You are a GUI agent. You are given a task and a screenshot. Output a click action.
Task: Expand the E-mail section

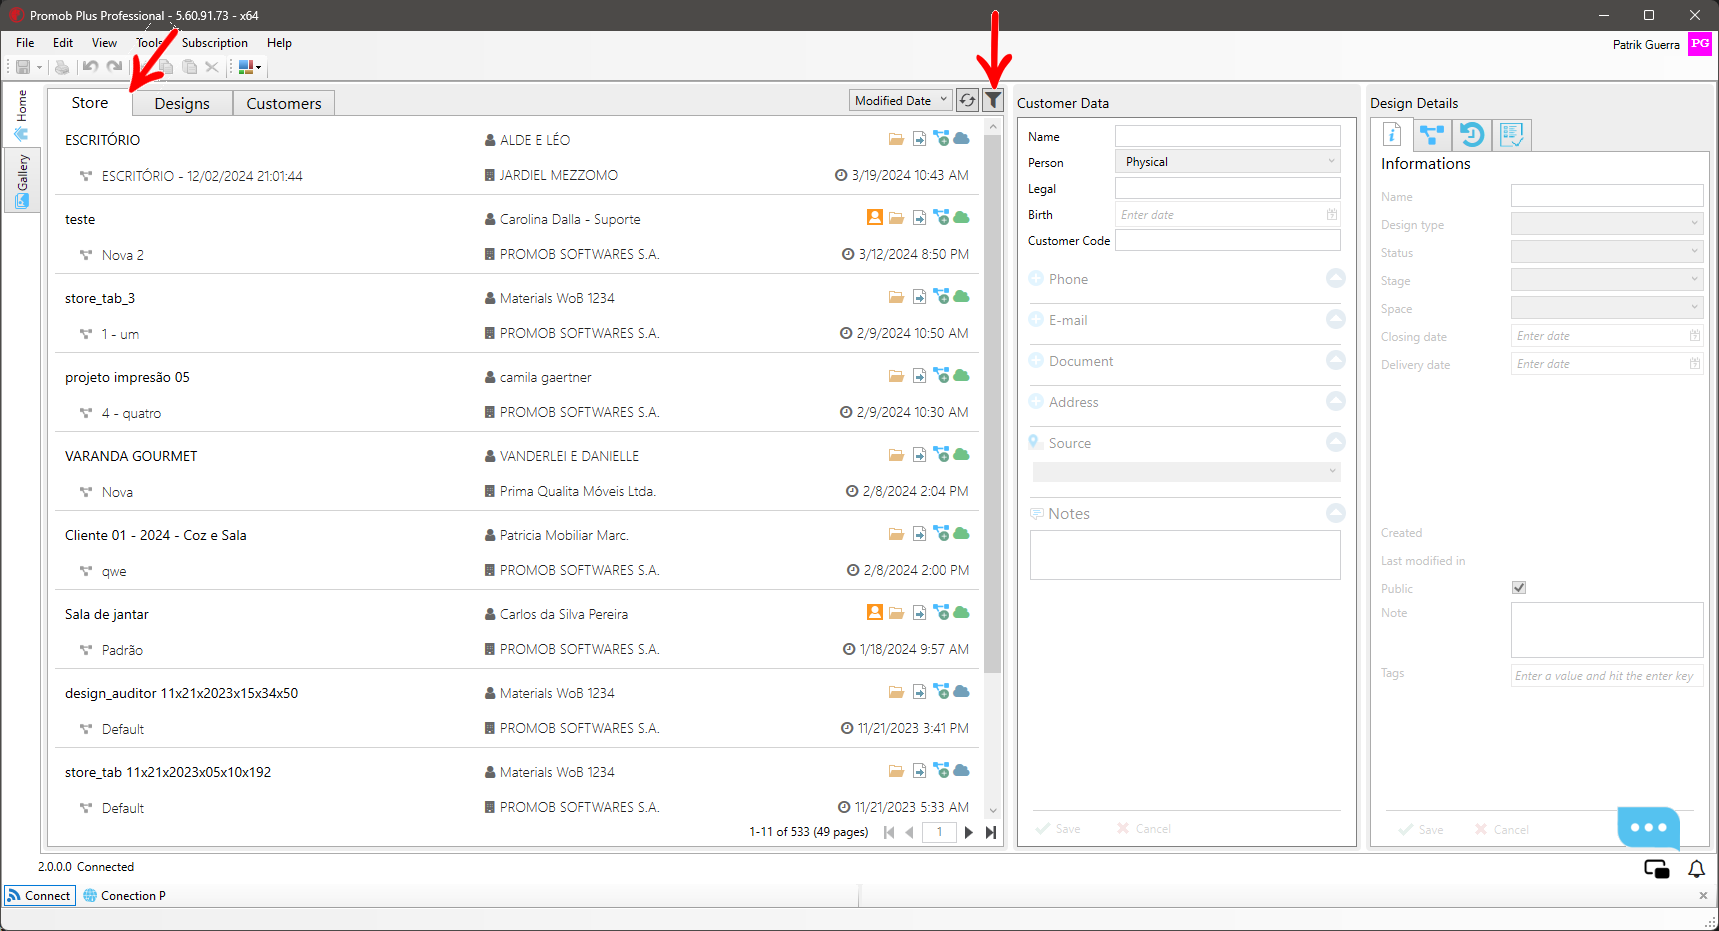tap(1335, 319)
